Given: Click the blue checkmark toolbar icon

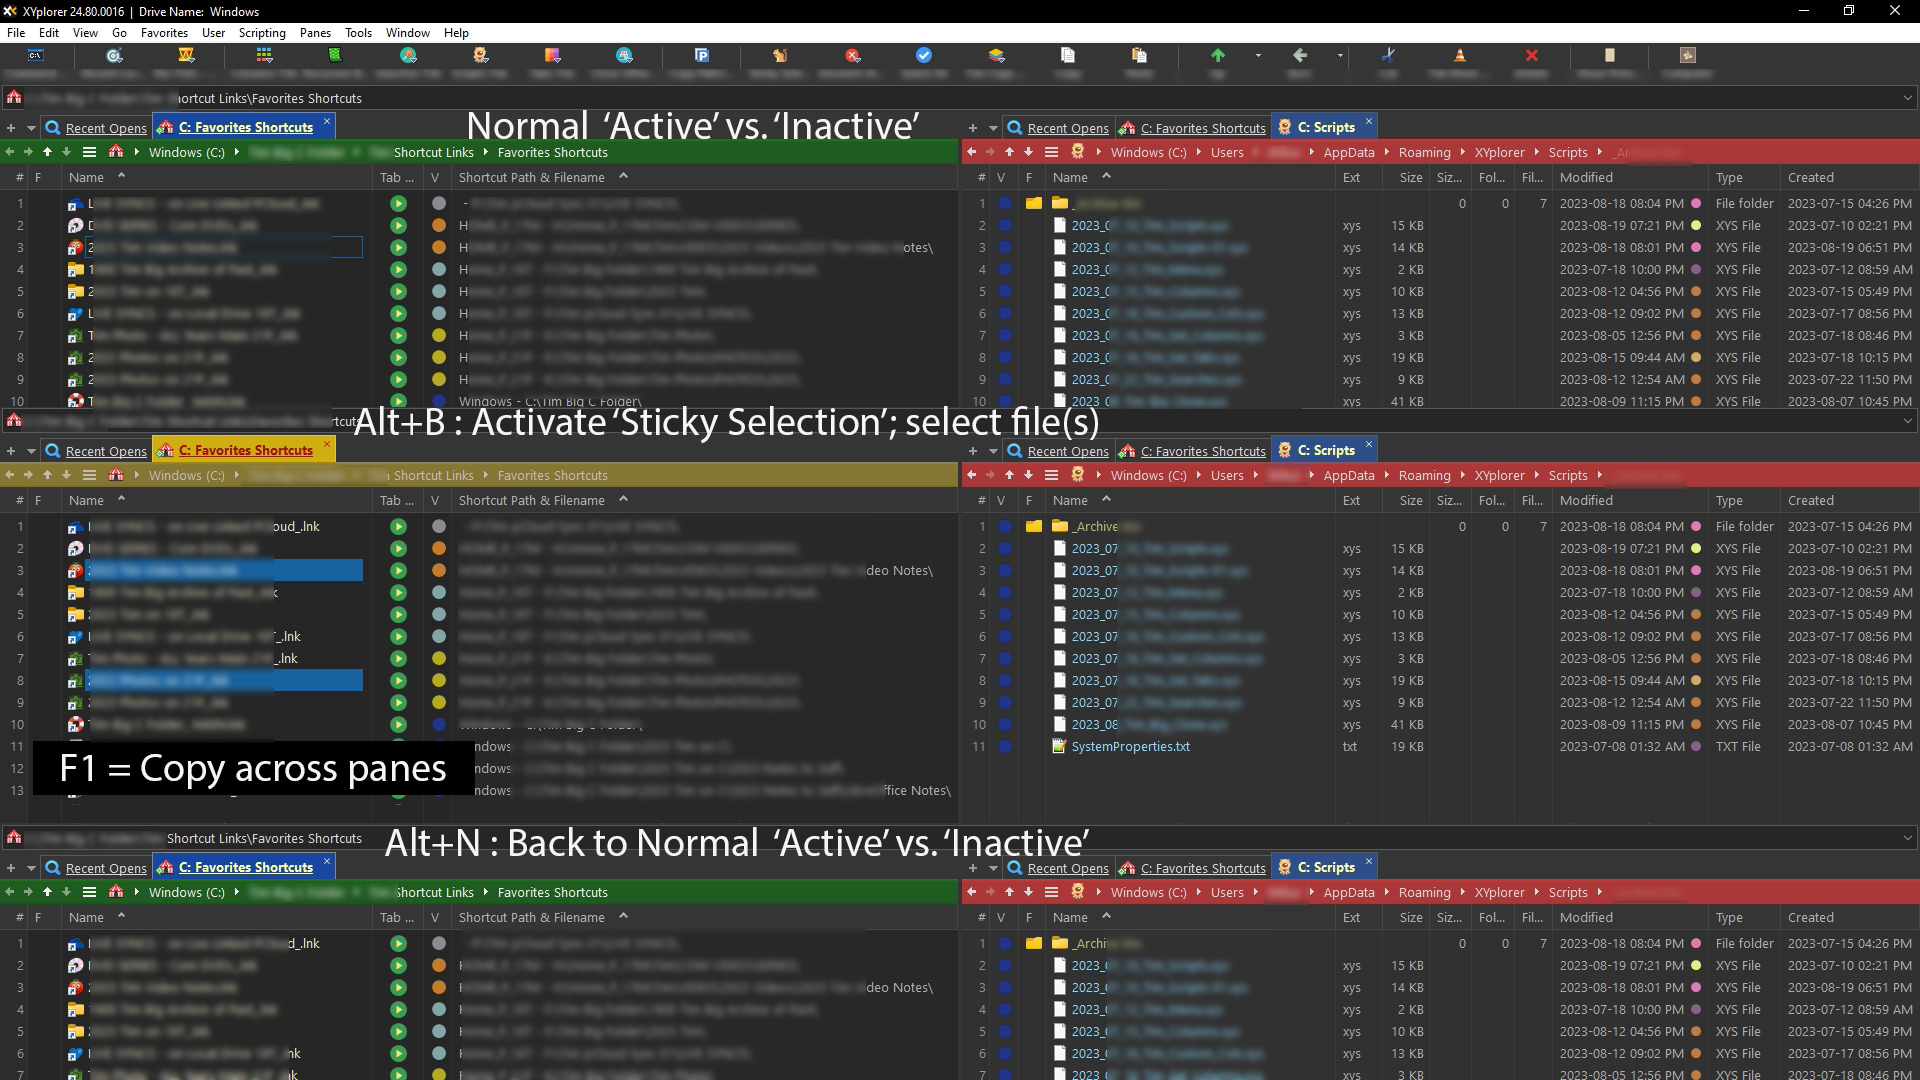Looking at the screenshot, I should tap(924, 56).
